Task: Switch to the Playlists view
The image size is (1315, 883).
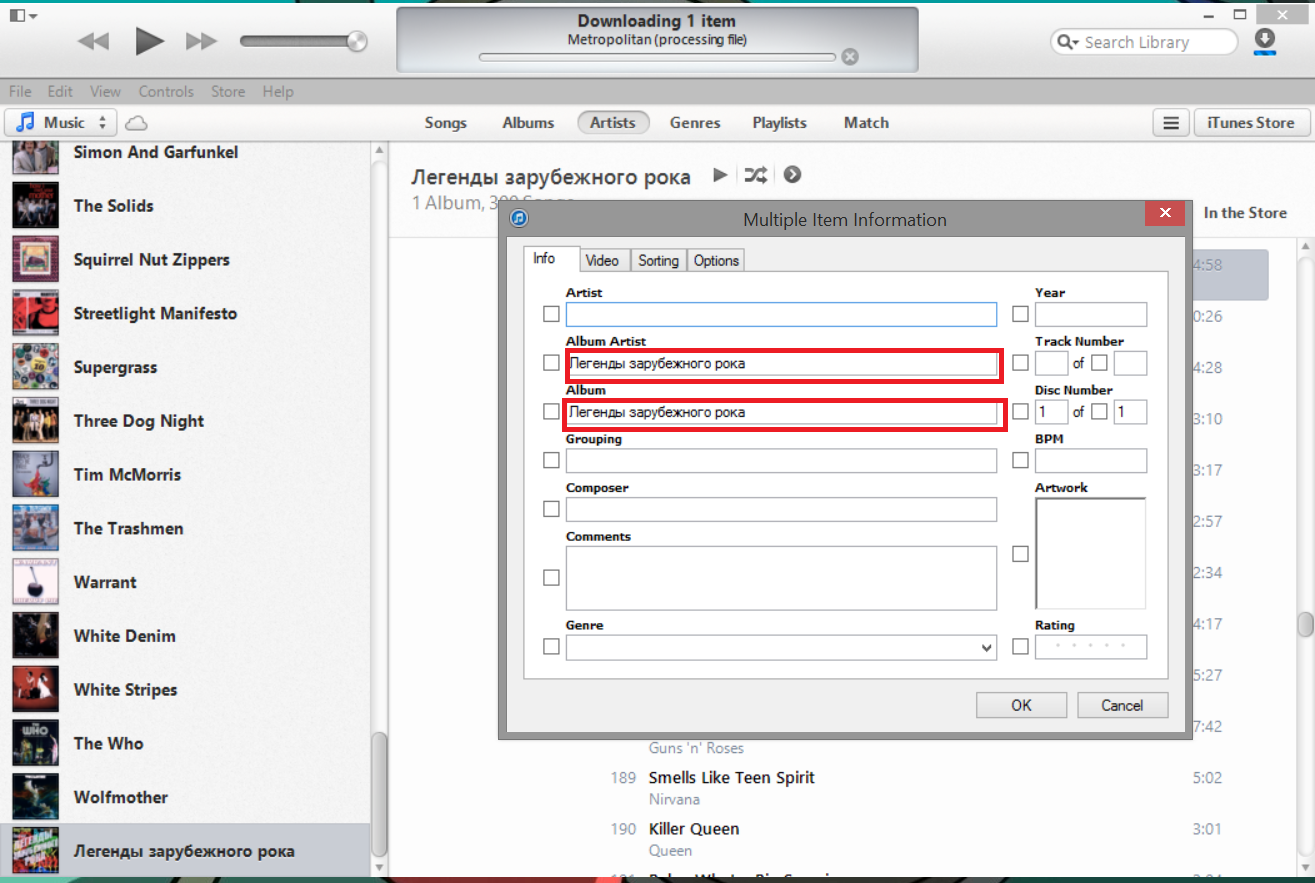Action: pos(780,122)
